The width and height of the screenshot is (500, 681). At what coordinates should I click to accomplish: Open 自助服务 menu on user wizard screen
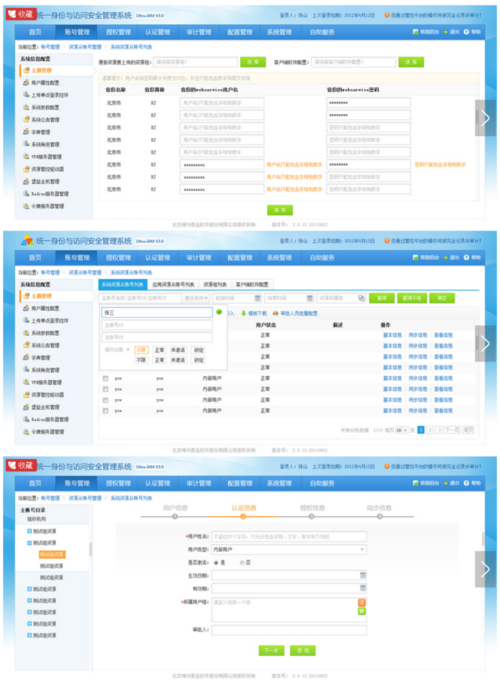click(322, 483)
